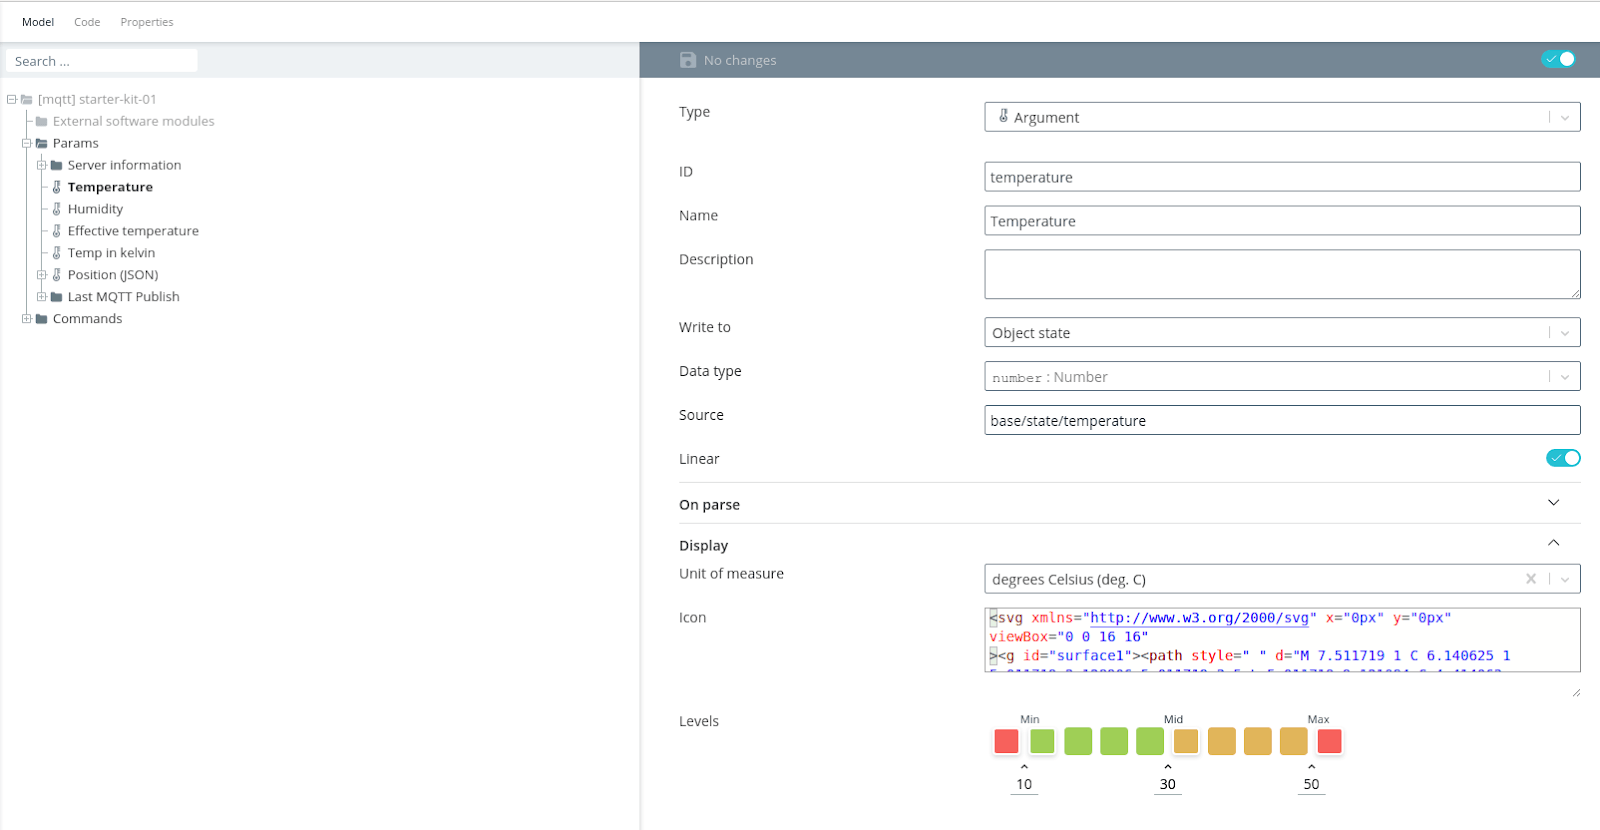Click folder icon of External software modules
The image size is (1600, 830).
(x=42, y=121)
